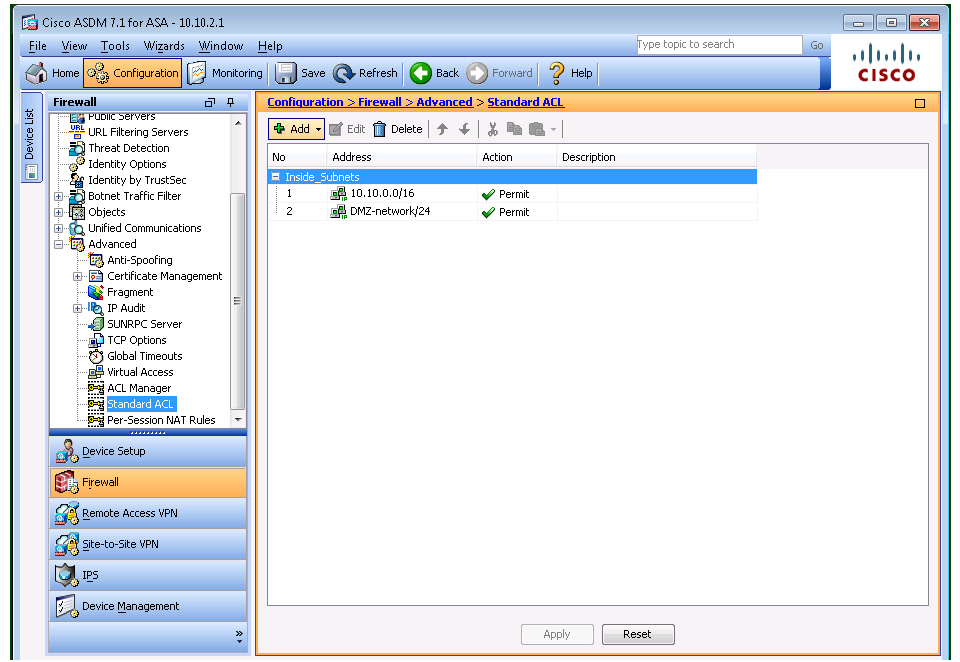Click the move up arrow icon
The image size is (960, 662).
point(442,129)
